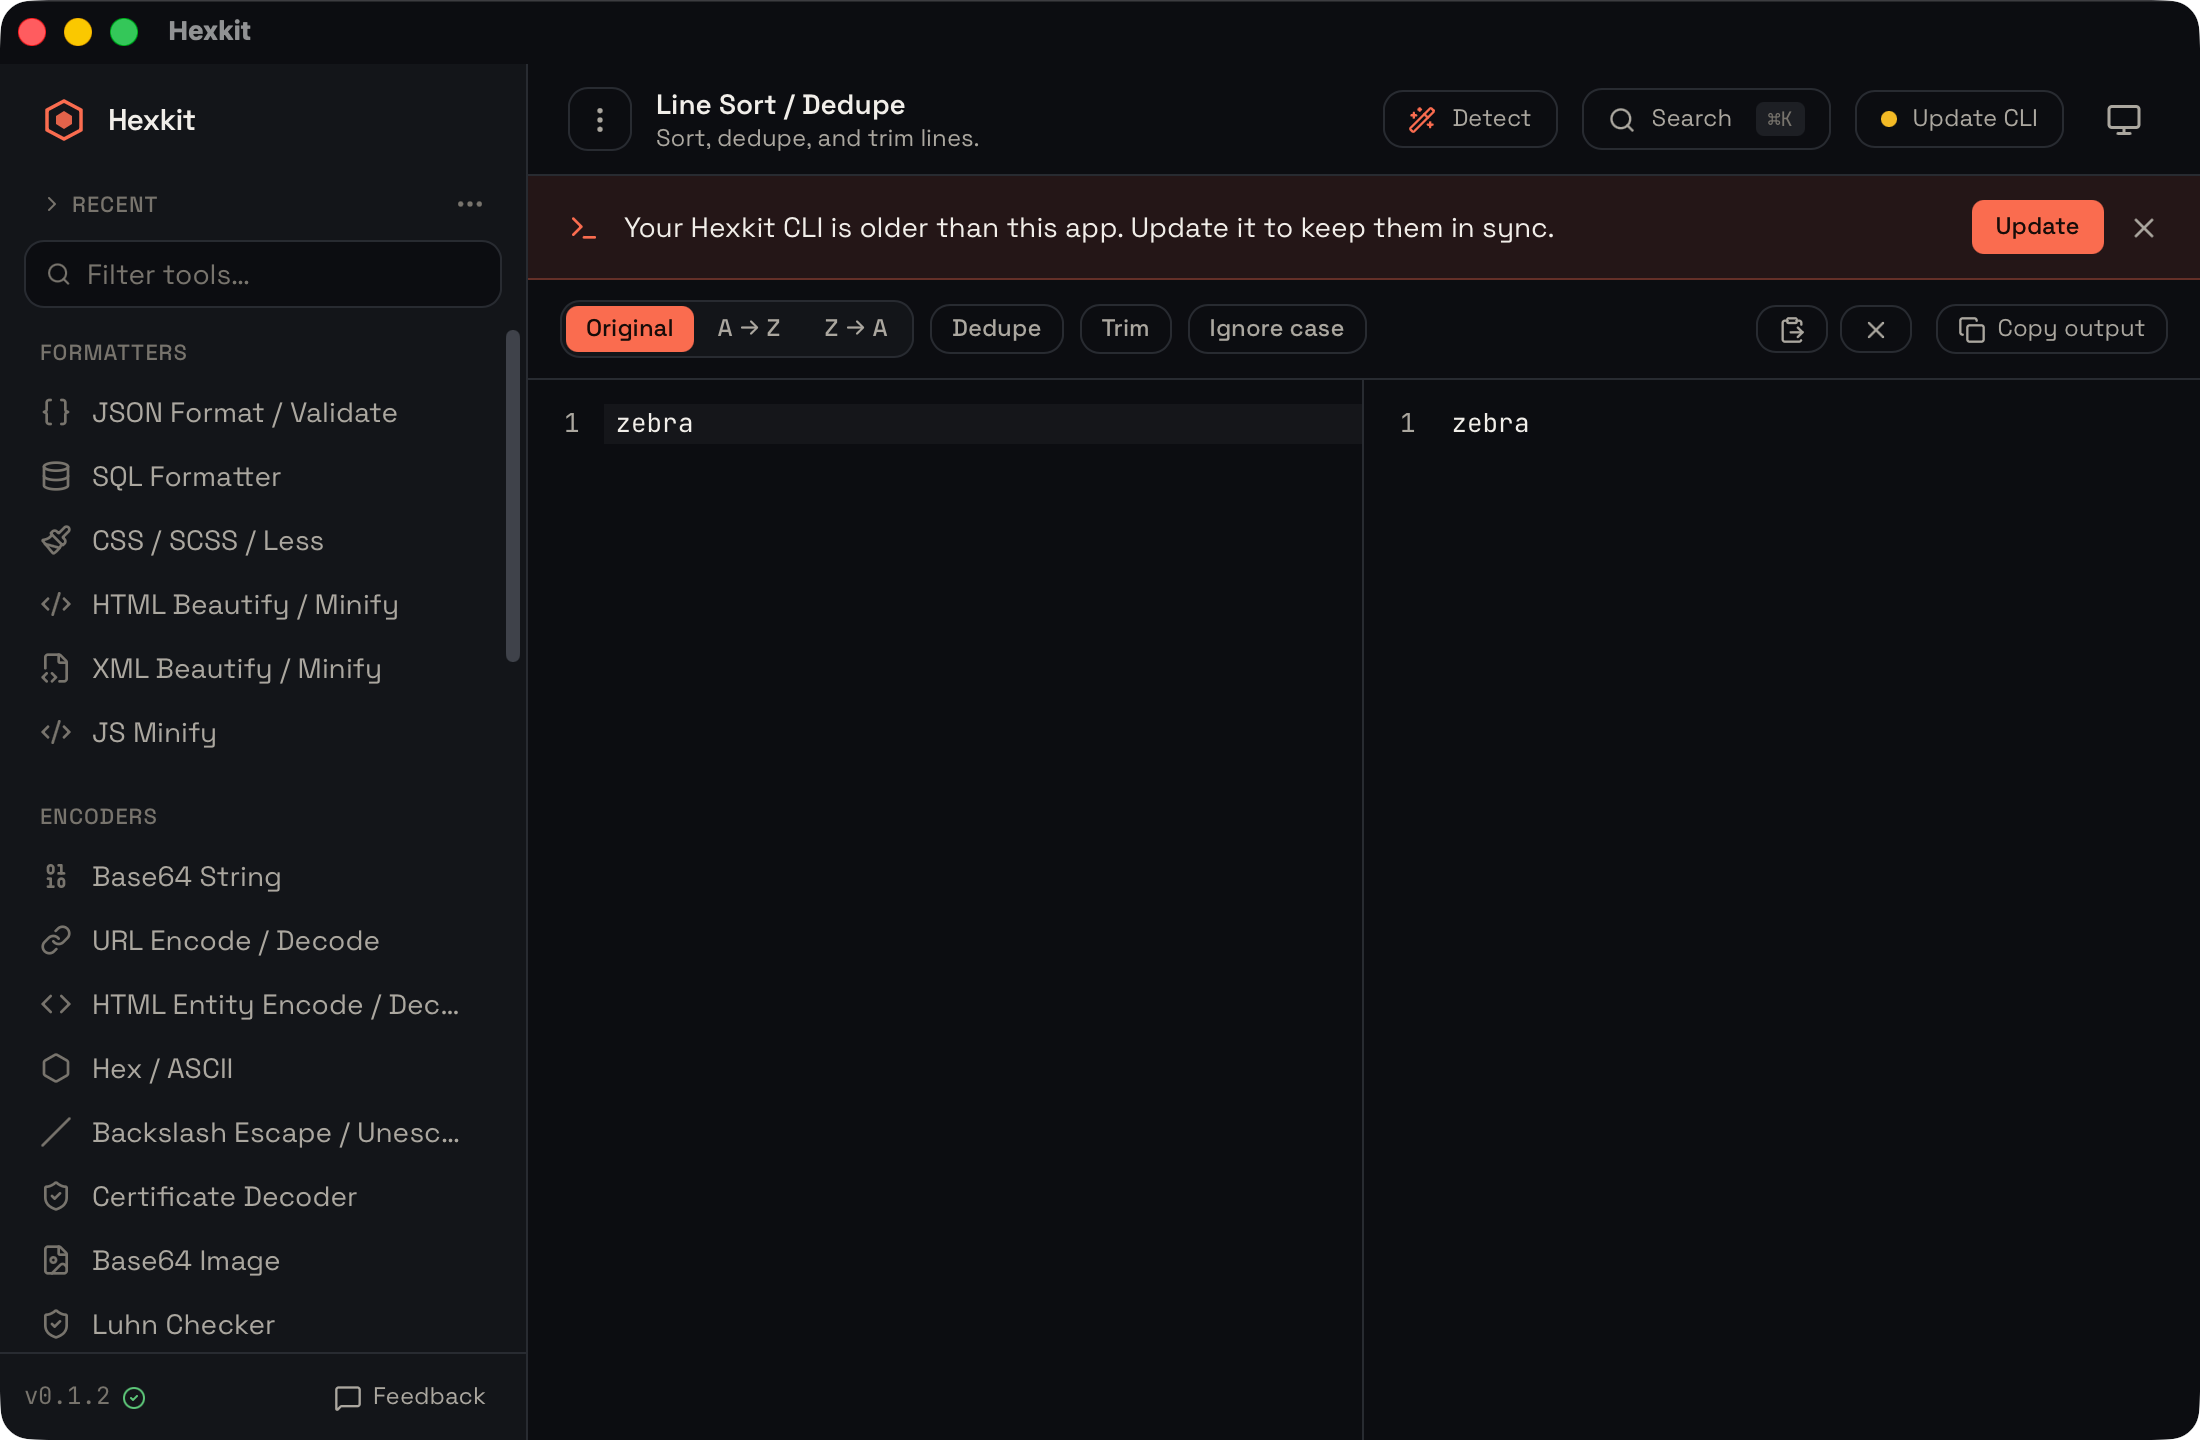
Task: Open URL Encode / Decode tool
Action: [265, 940]
